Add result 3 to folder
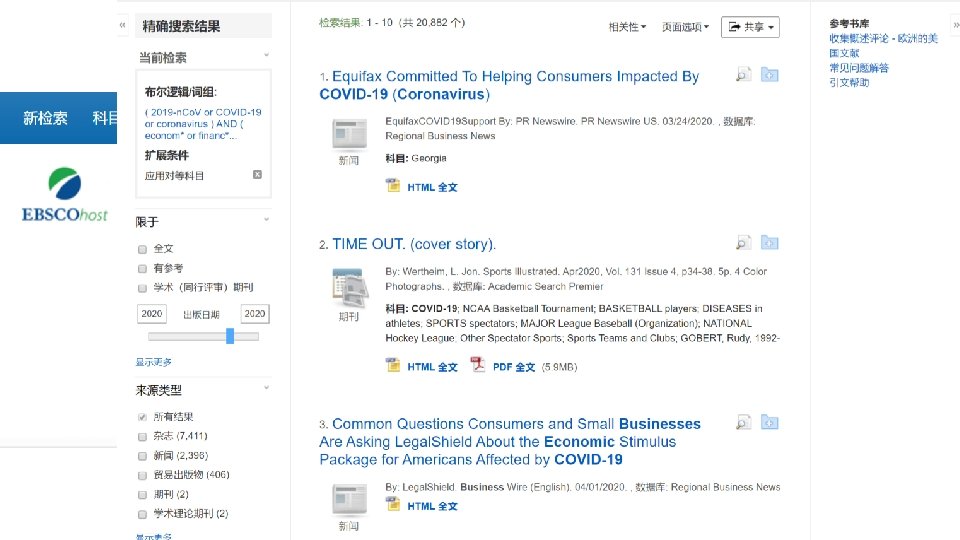Viewport: 960px width, 540px height. (770, 422)
